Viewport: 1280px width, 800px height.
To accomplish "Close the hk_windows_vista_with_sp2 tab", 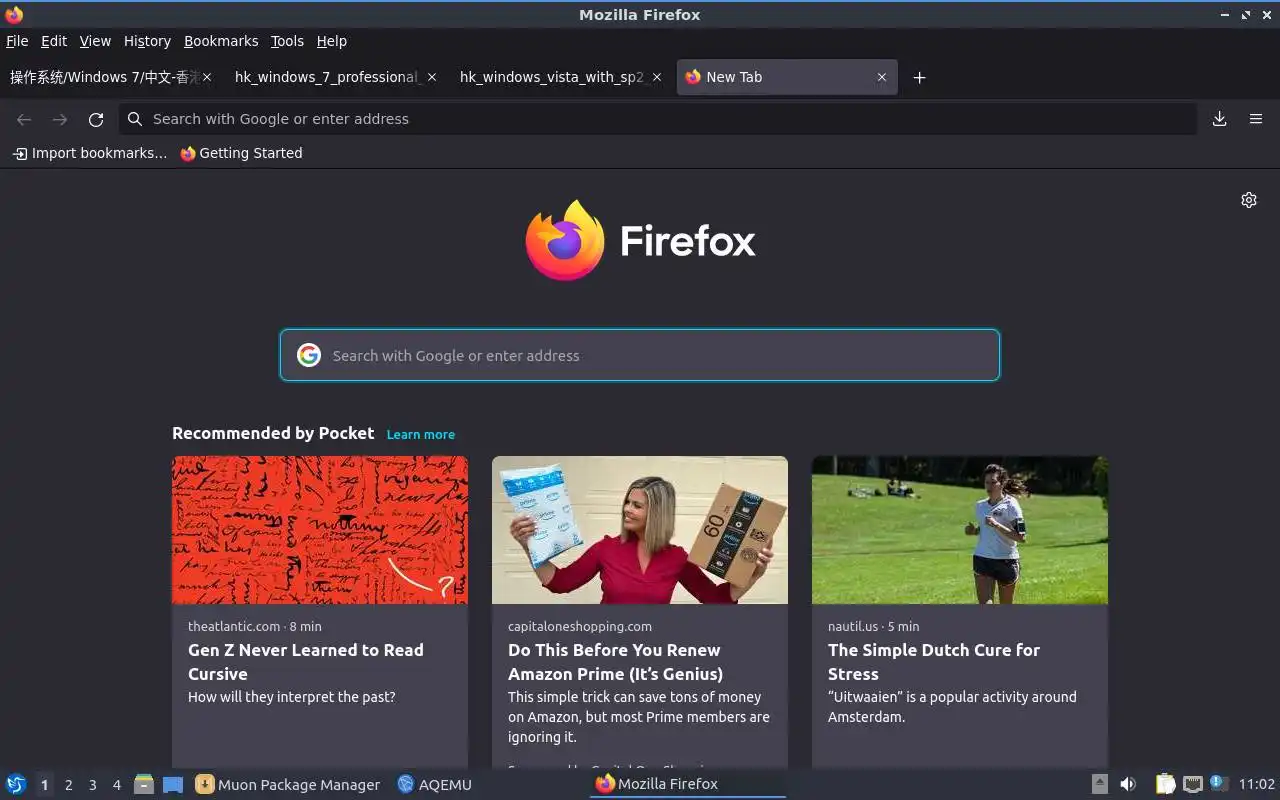I will click(x=656, y=77).
